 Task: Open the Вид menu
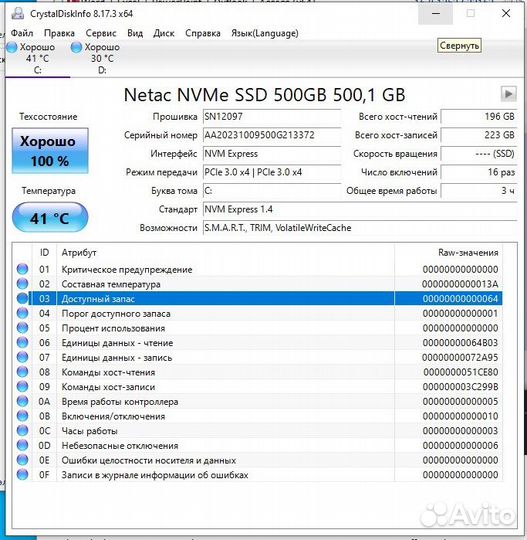[x=135, y=33]
